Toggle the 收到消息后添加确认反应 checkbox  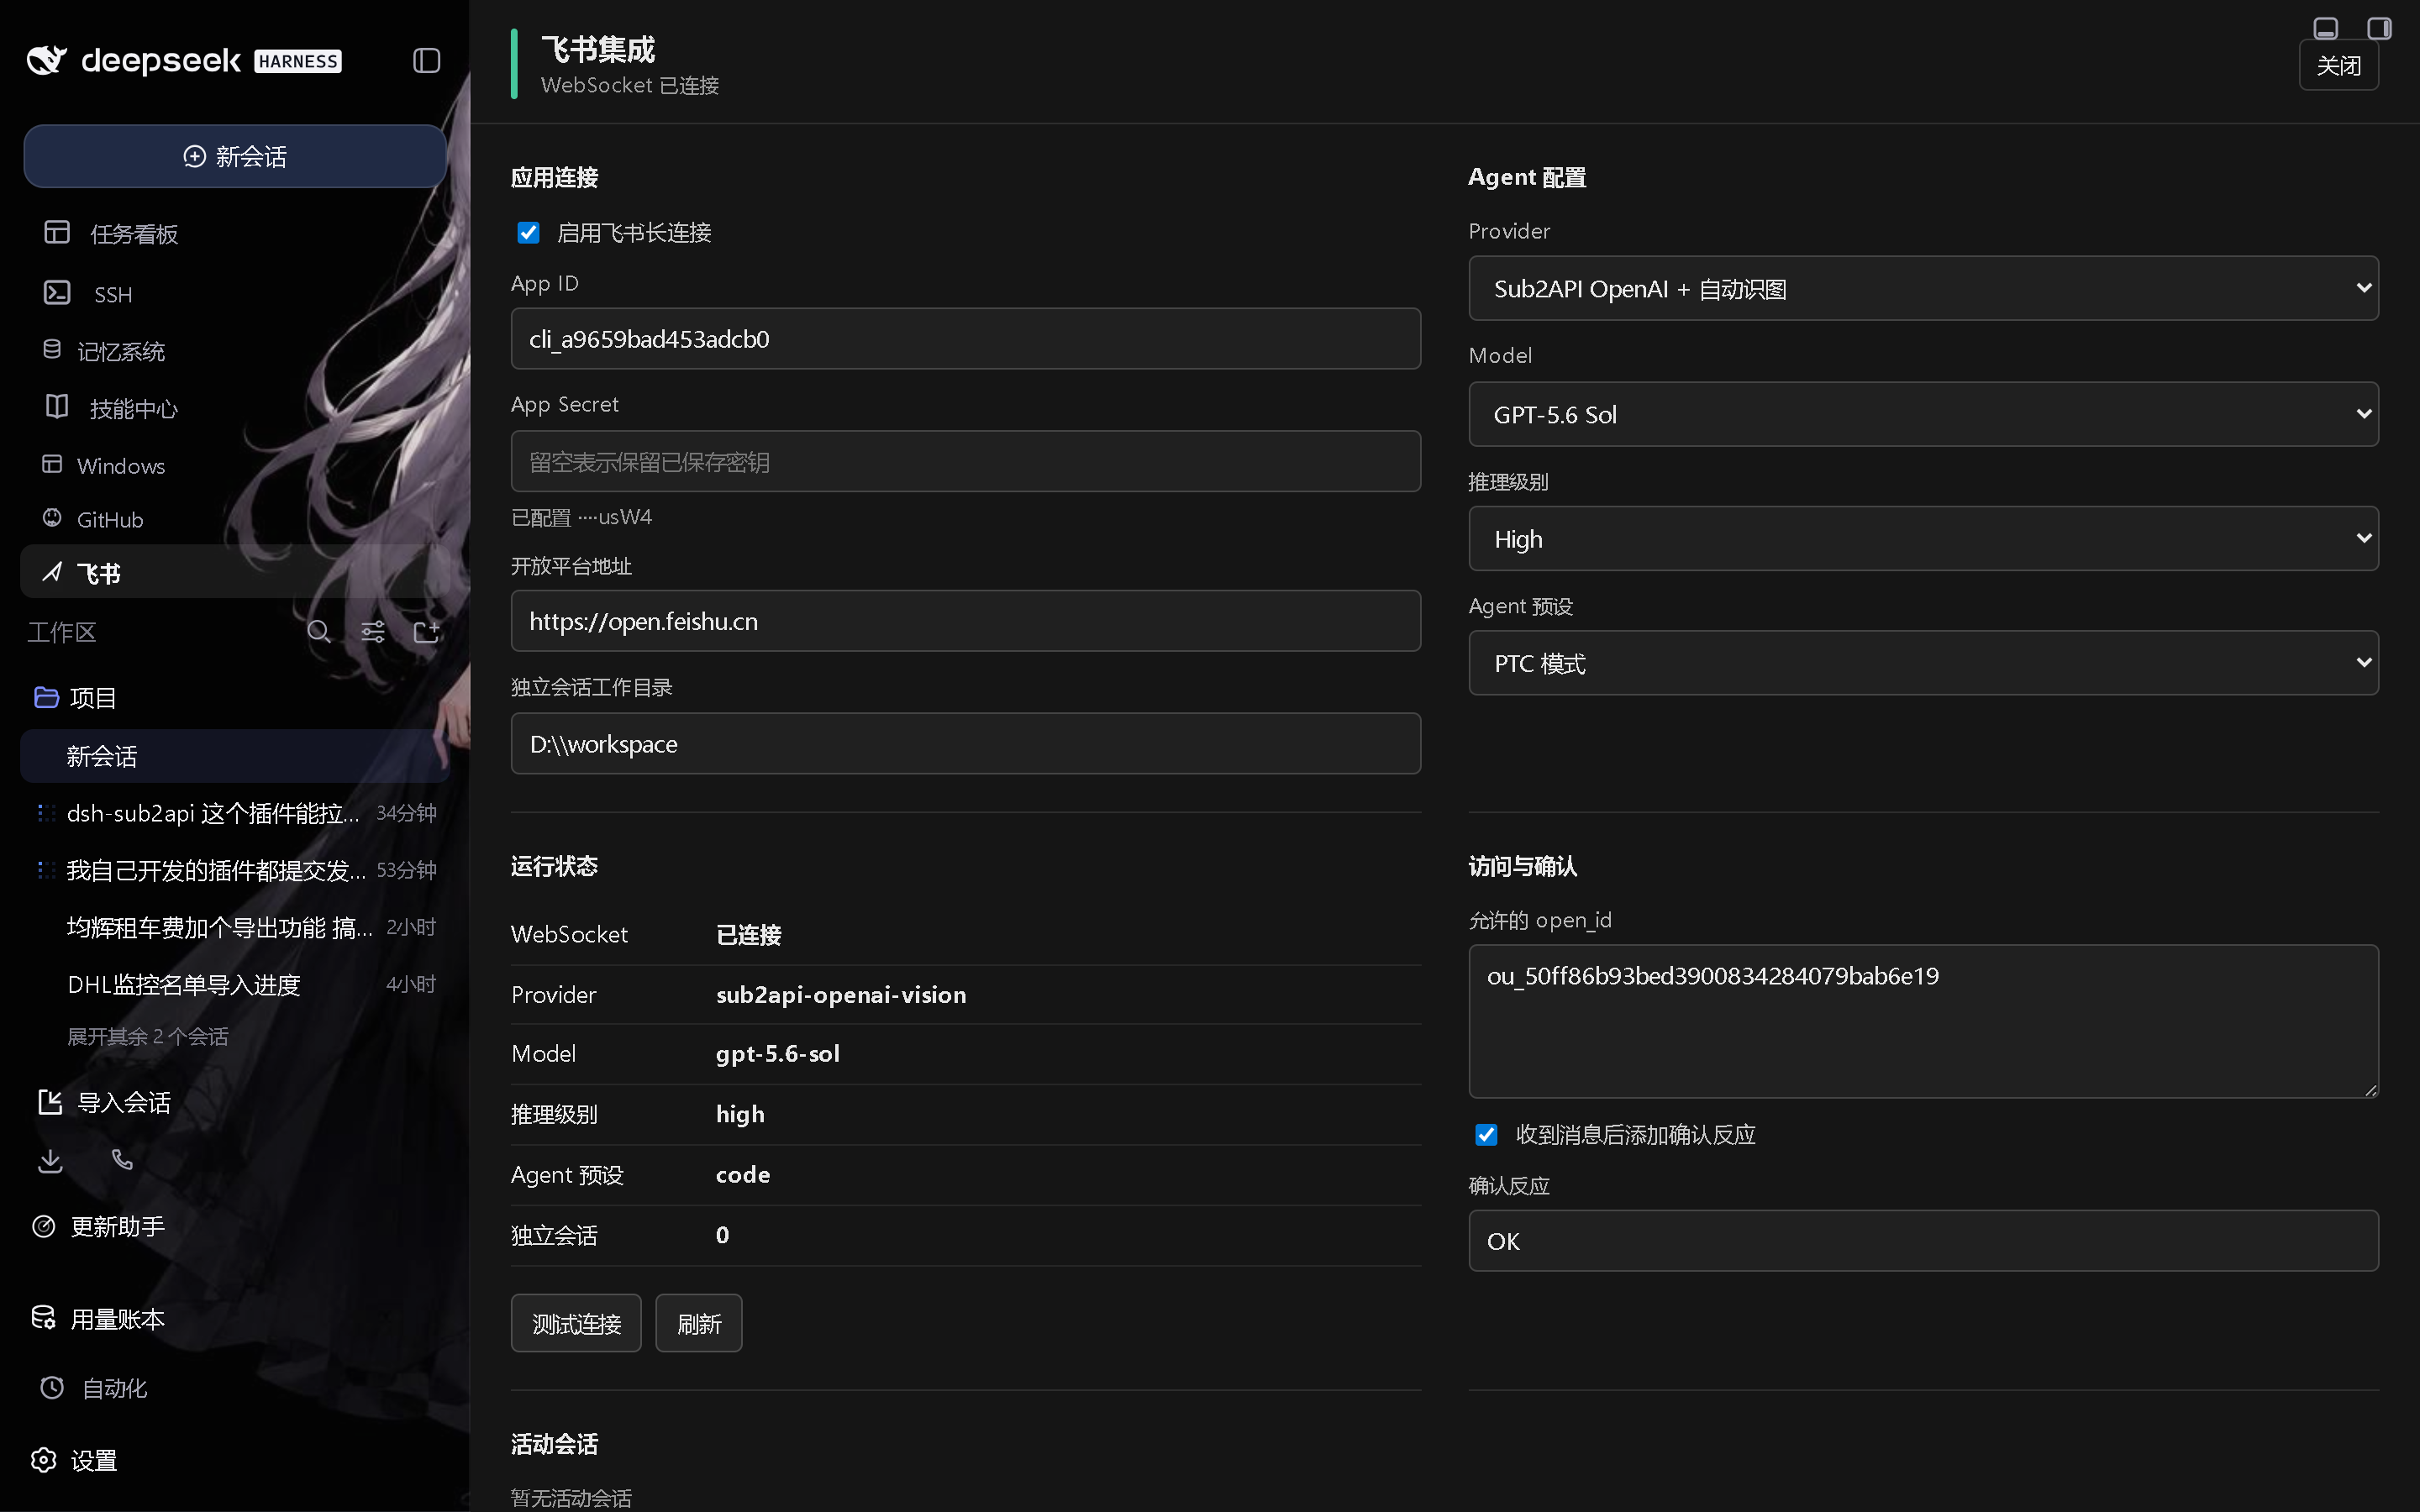[x=1486, y=1134]
